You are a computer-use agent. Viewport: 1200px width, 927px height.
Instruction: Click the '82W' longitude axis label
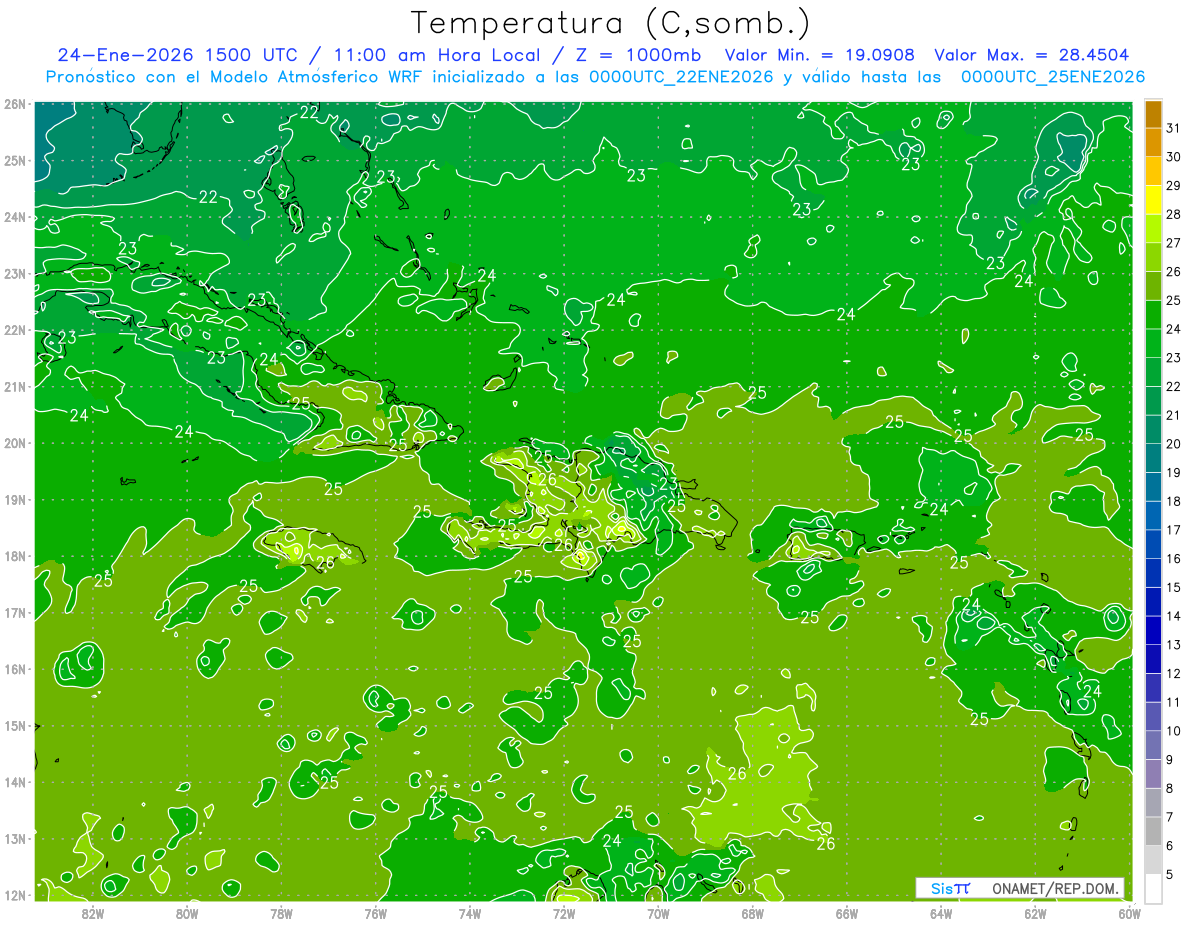(92, 912)
